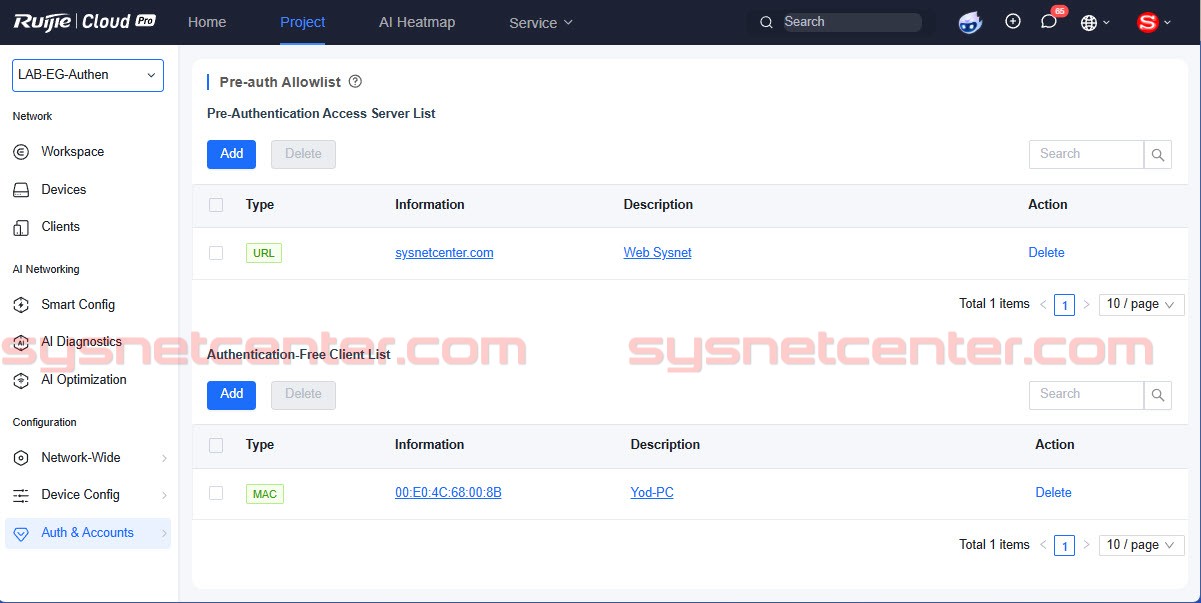Click the Ruijie Cloud Pro logo
Image resolution: width=1201 pixels, height=603 pixels.
tap(85, 21)
